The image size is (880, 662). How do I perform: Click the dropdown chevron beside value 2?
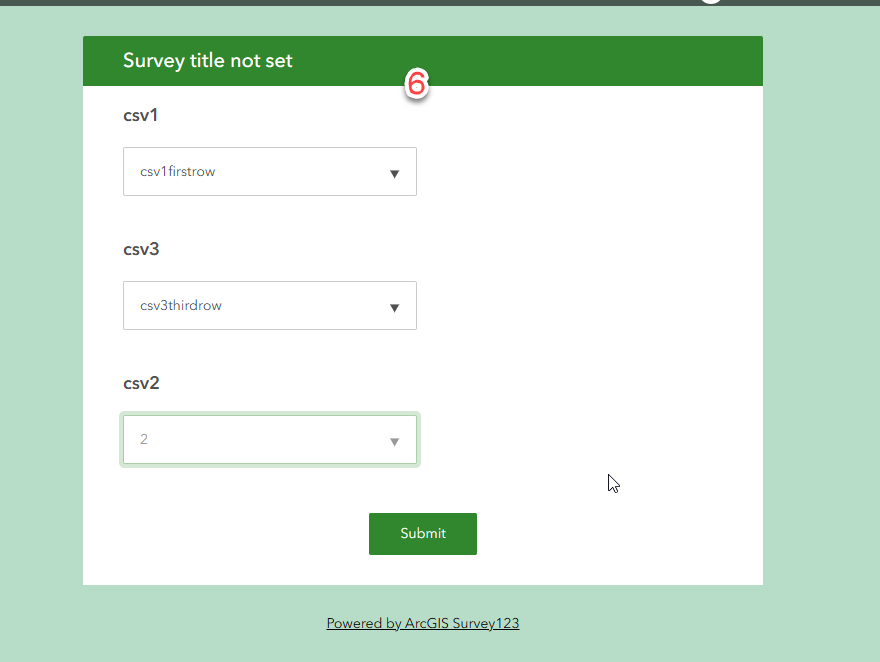coord(394,439)
